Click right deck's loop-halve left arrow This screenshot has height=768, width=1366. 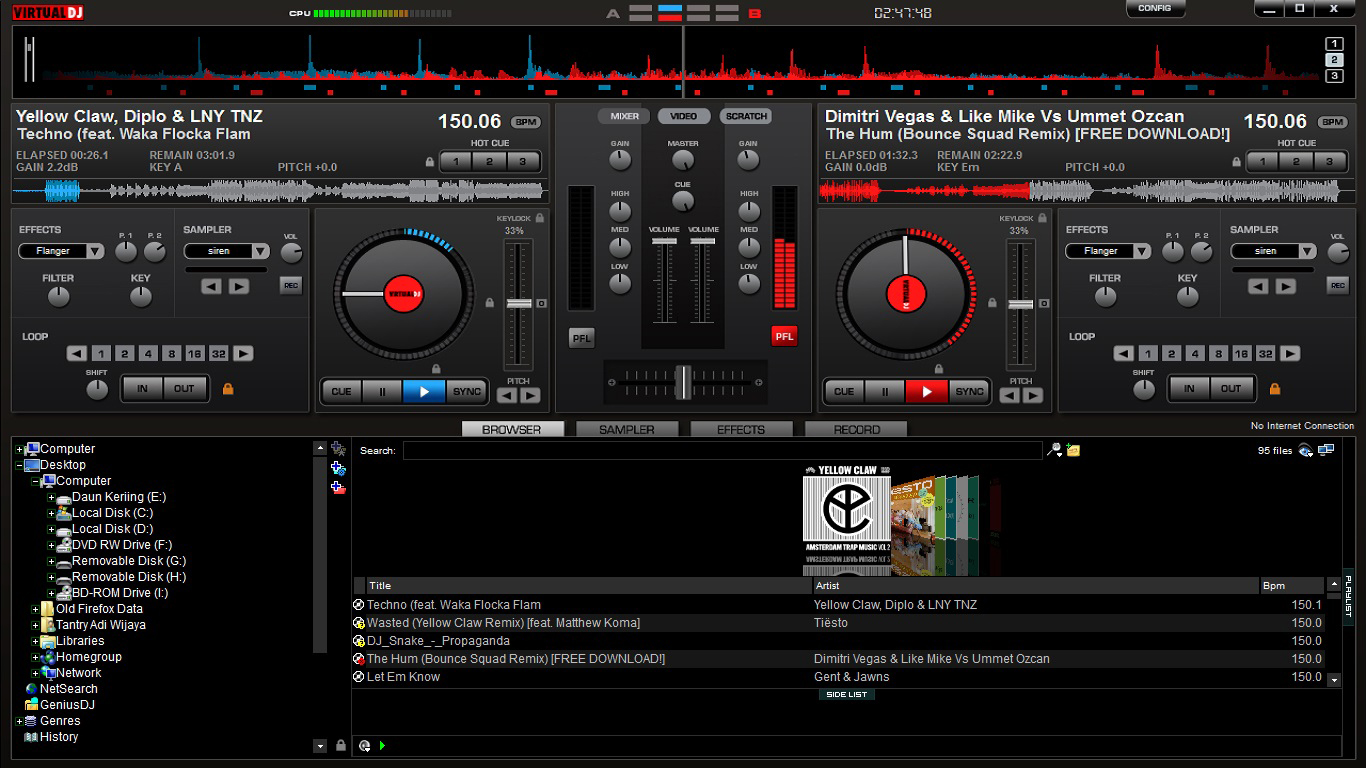point(1123,353)
